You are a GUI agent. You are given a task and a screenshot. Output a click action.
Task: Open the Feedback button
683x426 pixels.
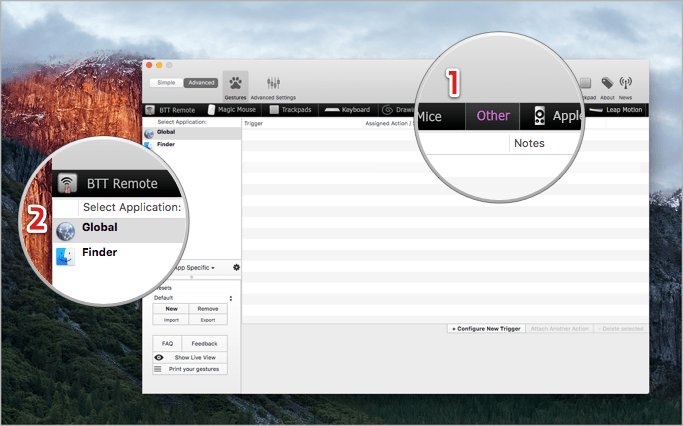[204, 344]
